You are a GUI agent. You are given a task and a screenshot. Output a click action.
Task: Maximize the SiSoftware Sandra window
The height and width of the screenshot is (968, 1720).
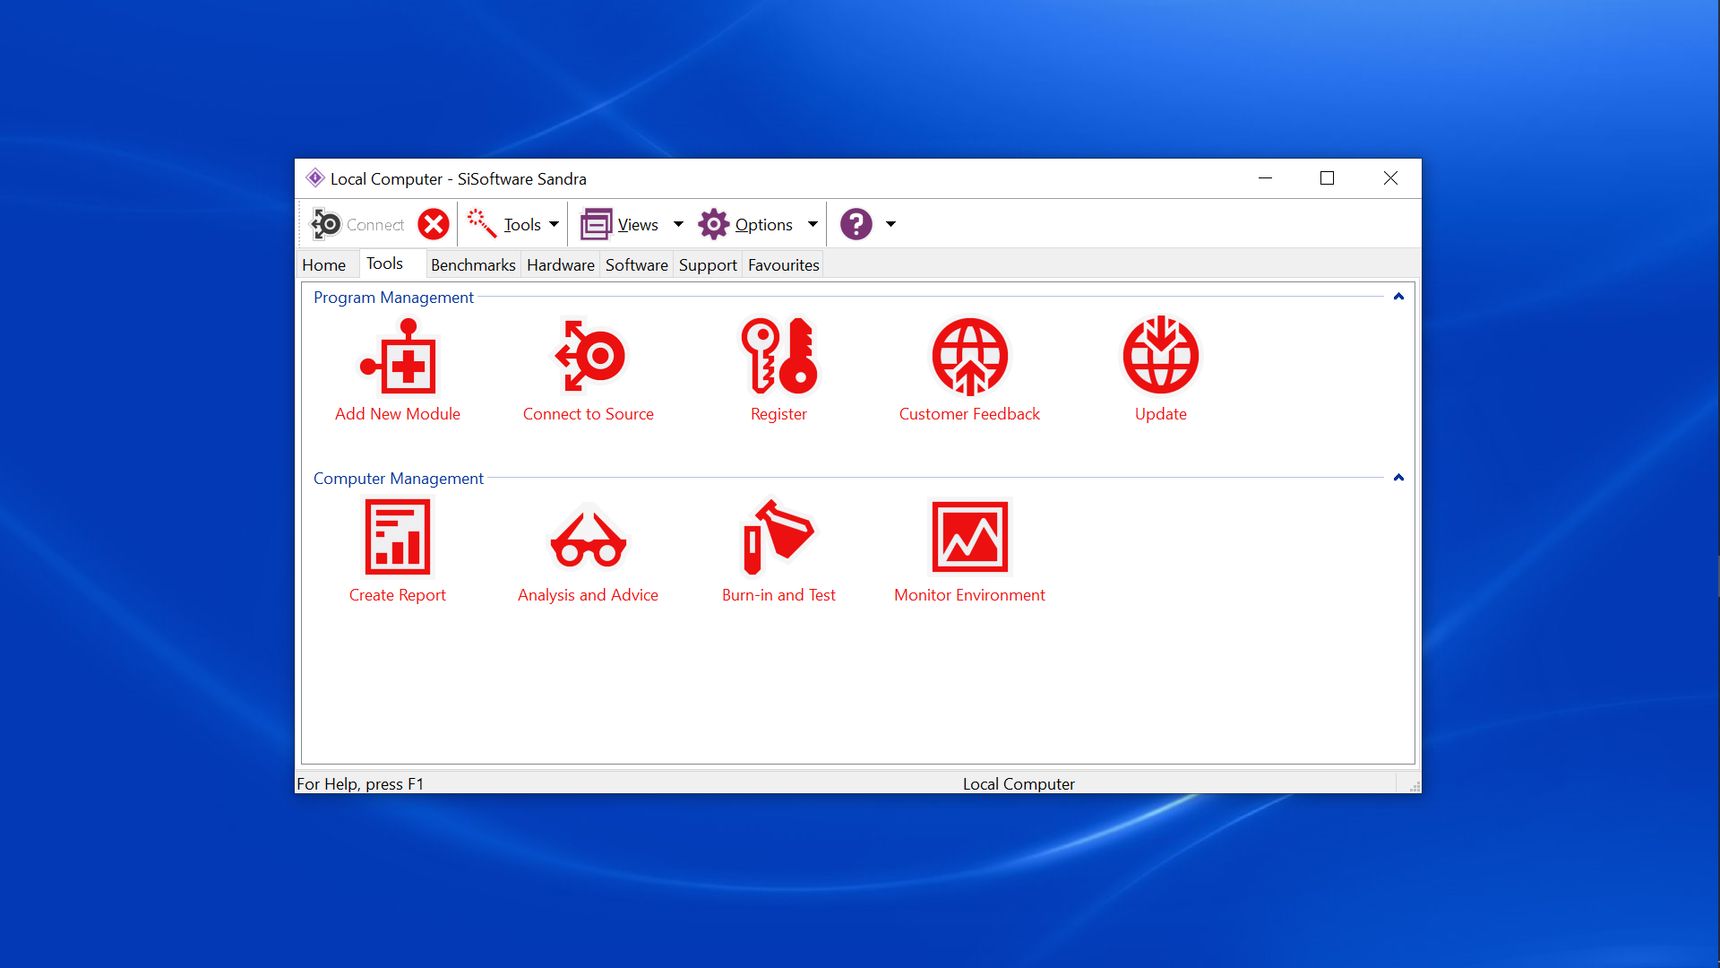pos(1327,178)
